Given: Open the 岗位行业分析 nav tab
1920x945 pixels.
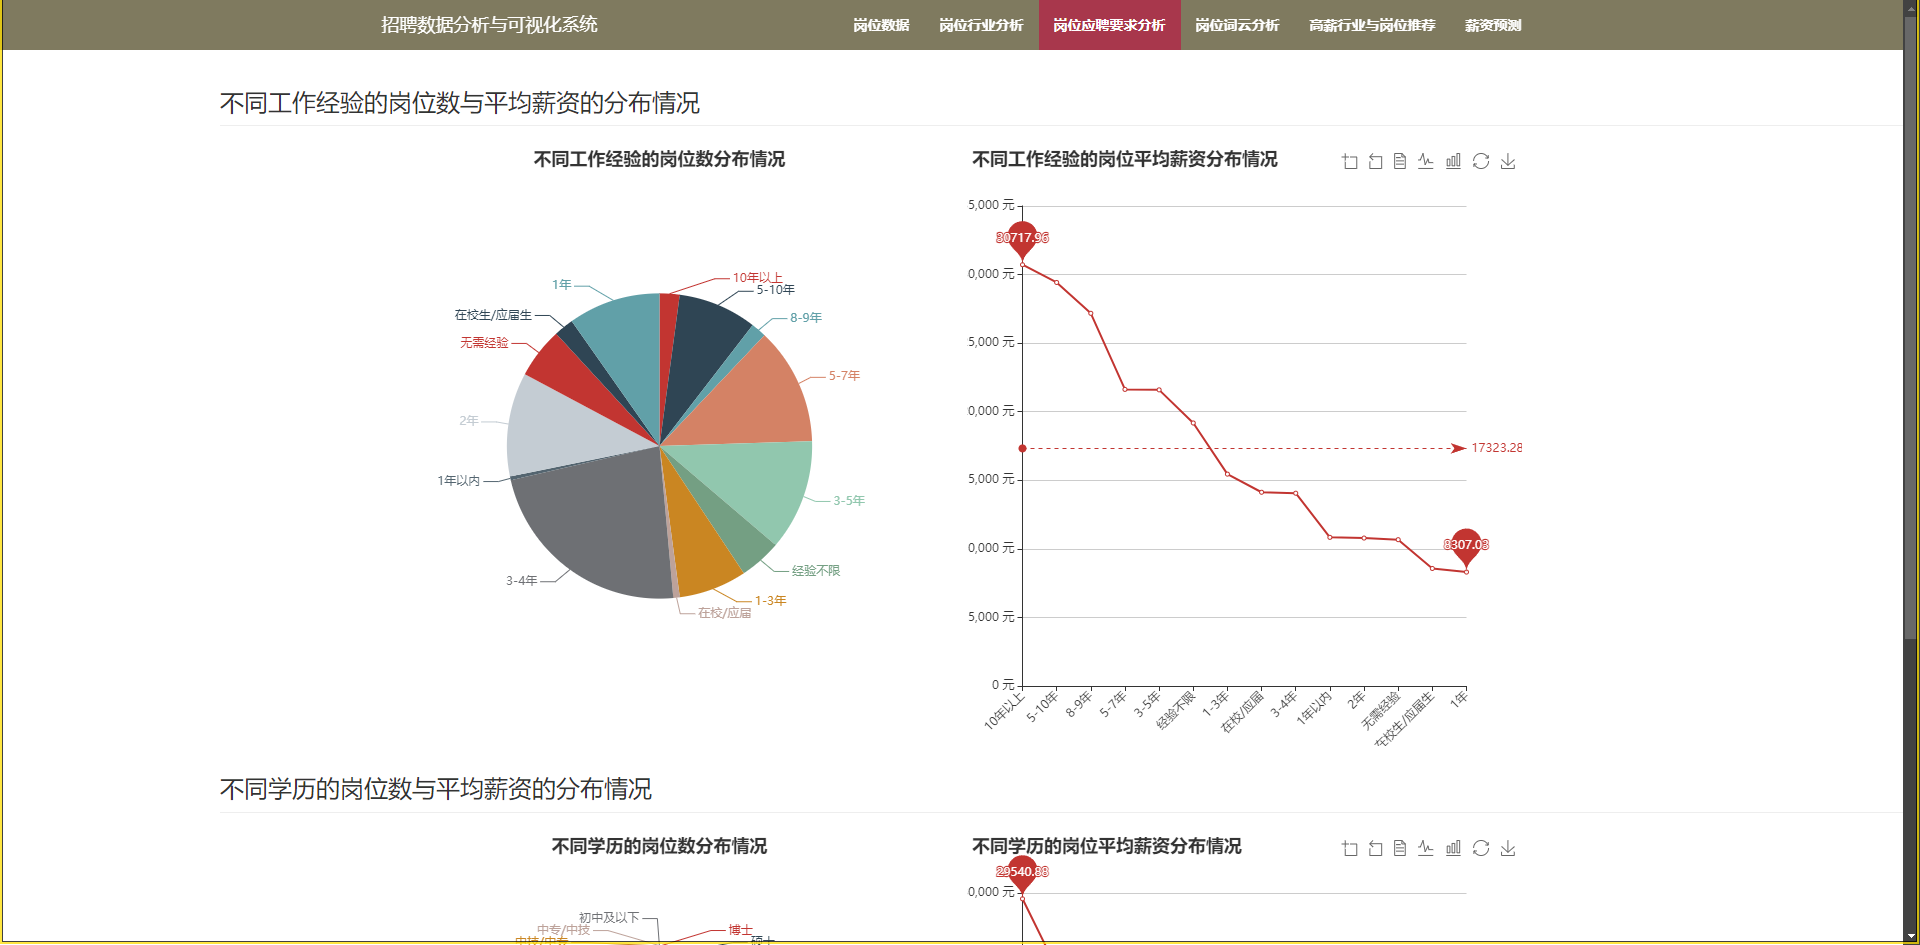Looking at the screenshot, I should (981, 25).
